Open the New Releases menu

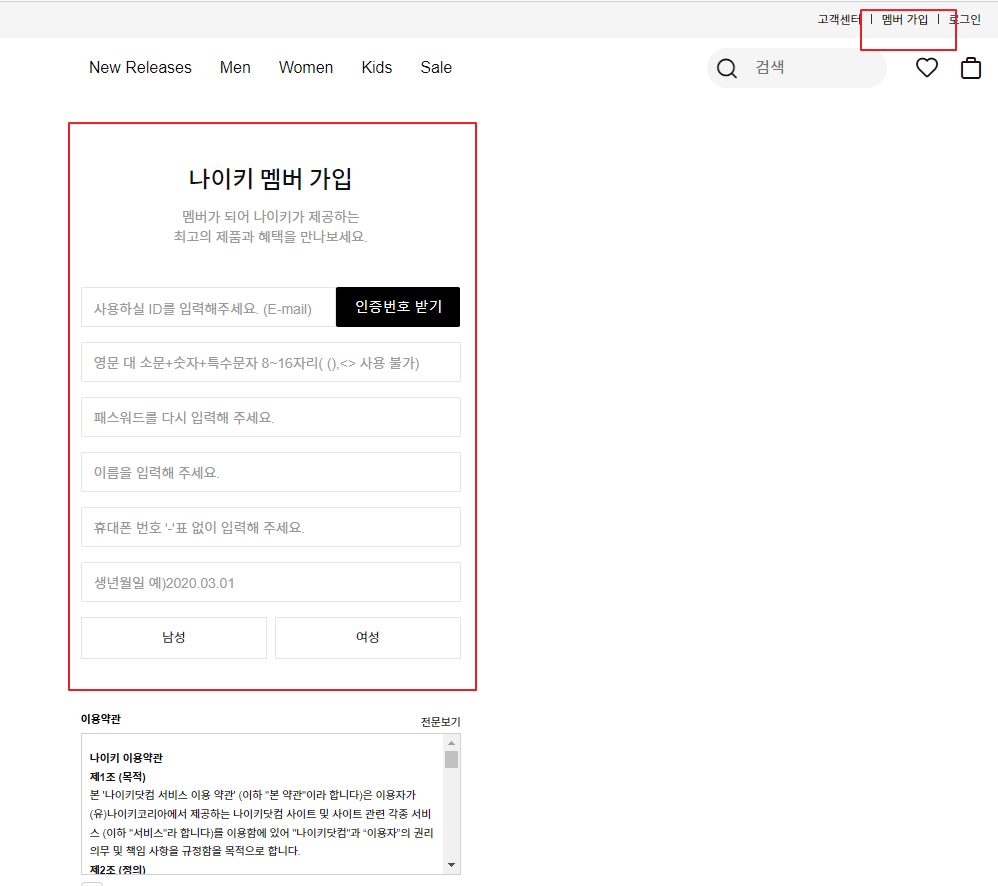tap(140, 67)
